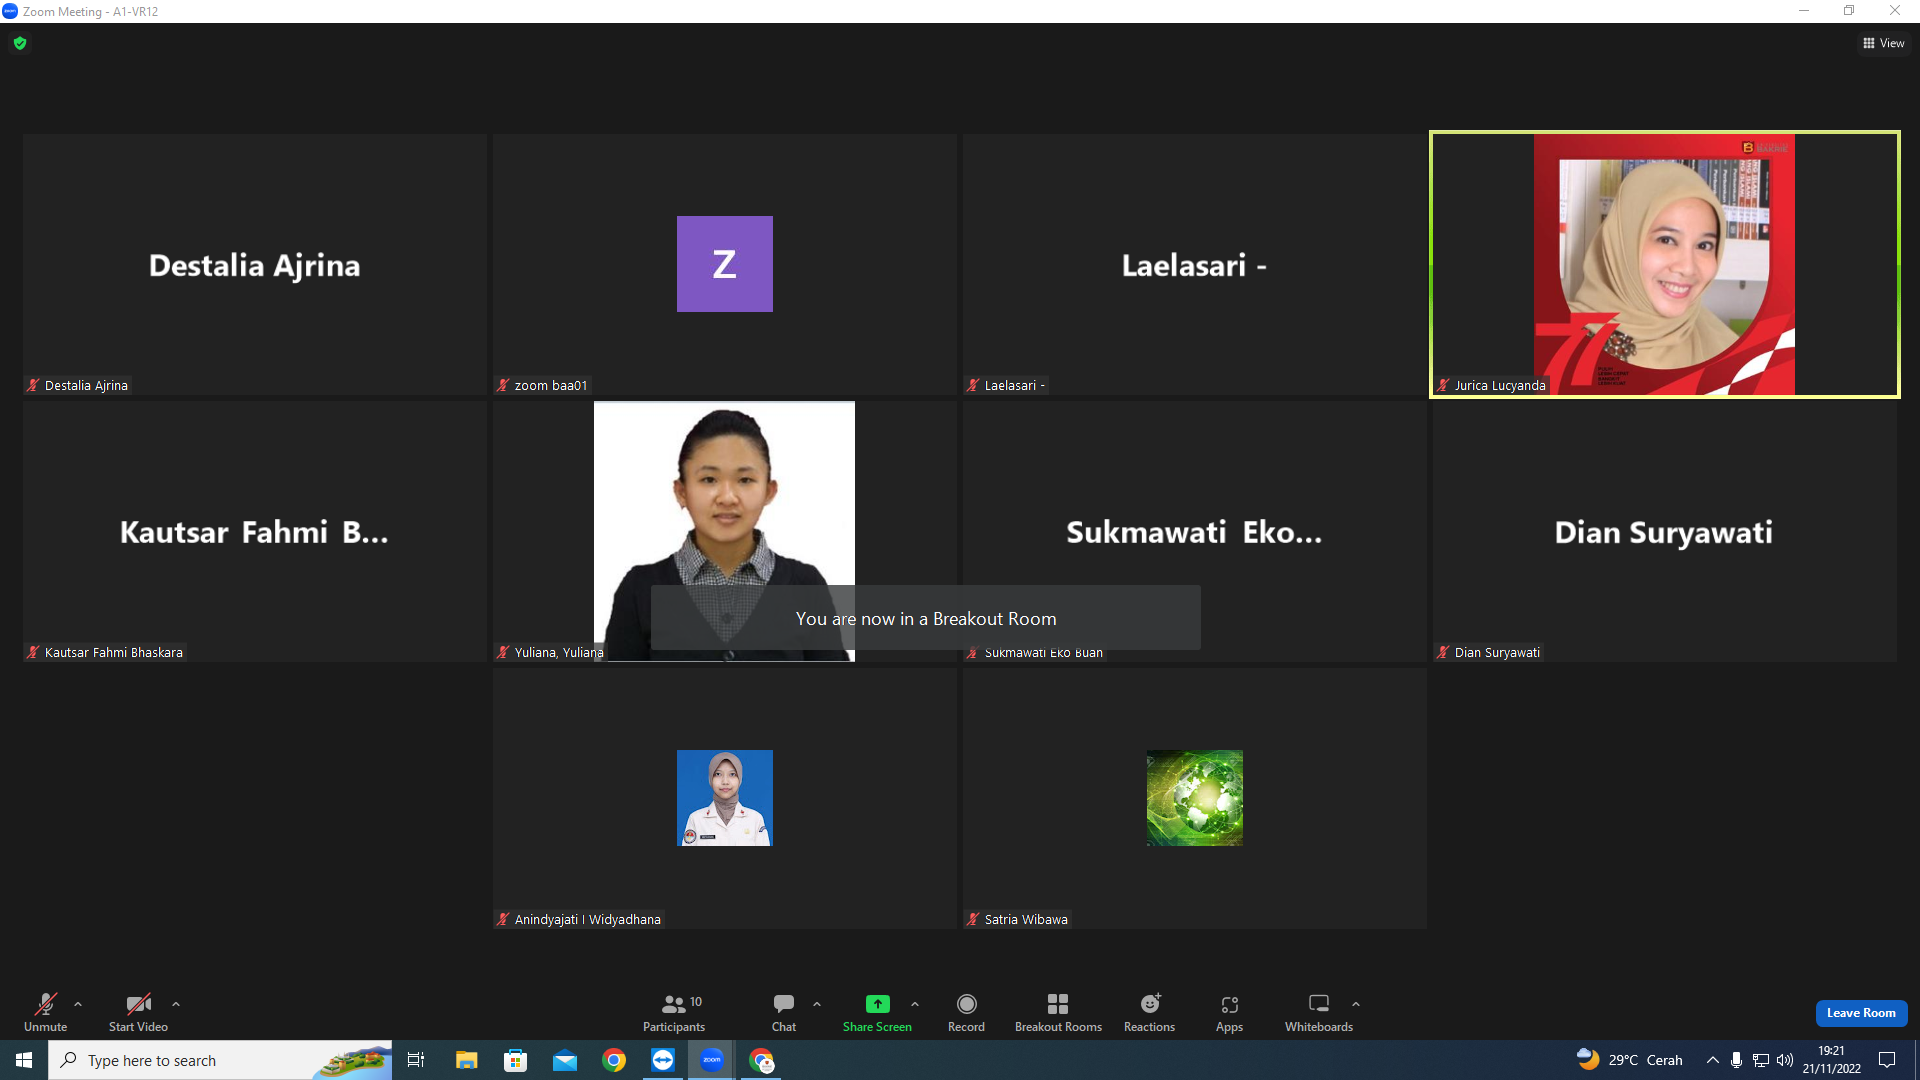Start recording with Record button
Screen dimensions: 1920x1080
(x=966, y=1012)
